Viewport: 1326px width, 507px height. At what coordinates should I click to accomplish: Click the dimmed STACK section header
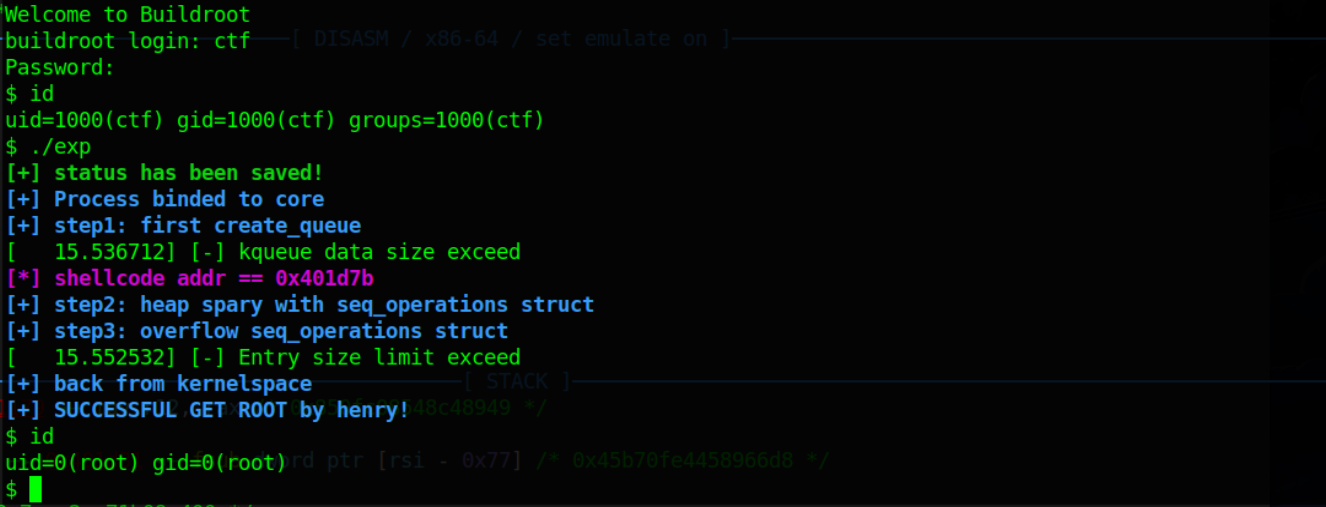(x=517, y=381)
